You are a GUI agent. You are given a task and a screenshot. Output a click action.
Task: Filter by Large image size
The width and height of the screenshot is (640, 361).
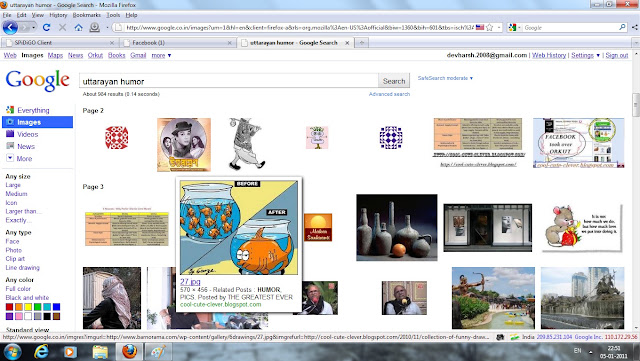coord(13,185)
